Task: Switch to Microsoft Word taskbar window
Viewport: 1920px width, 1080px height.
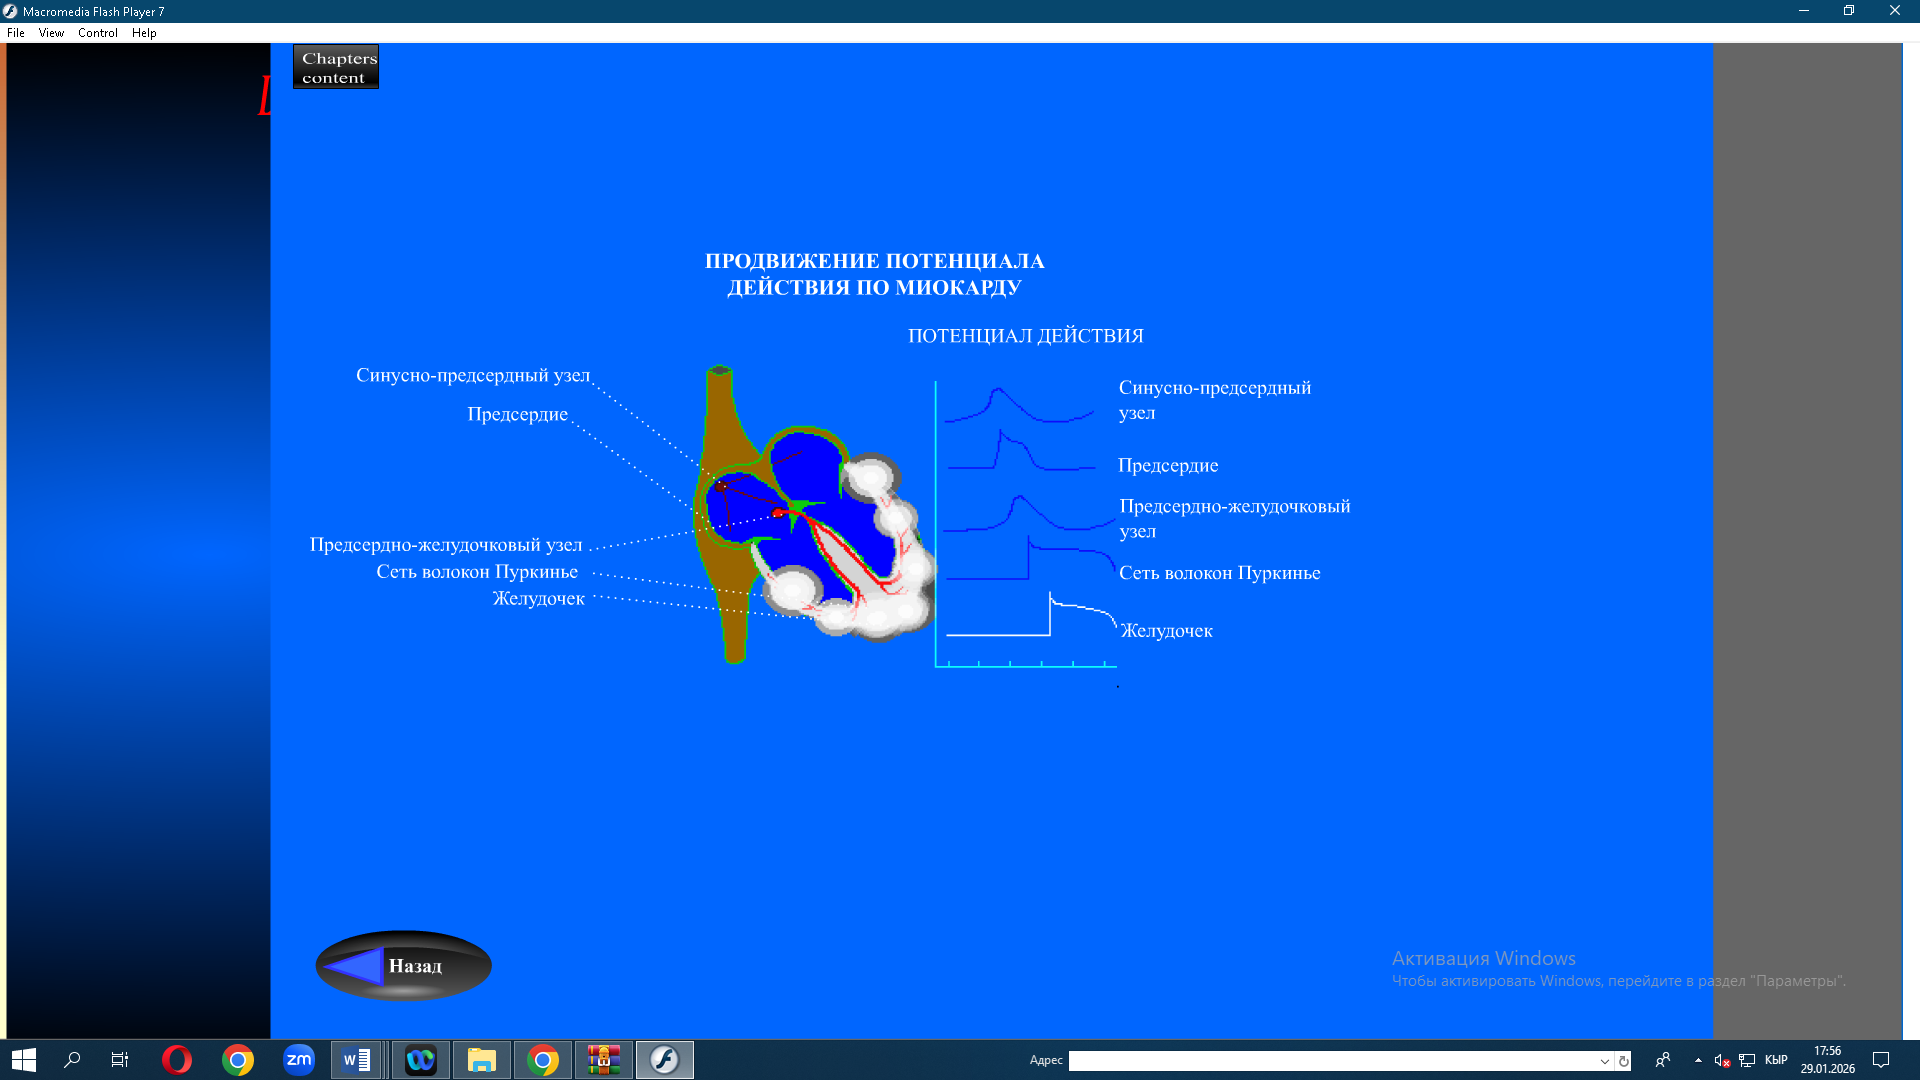Action: tap(357, 1060)
